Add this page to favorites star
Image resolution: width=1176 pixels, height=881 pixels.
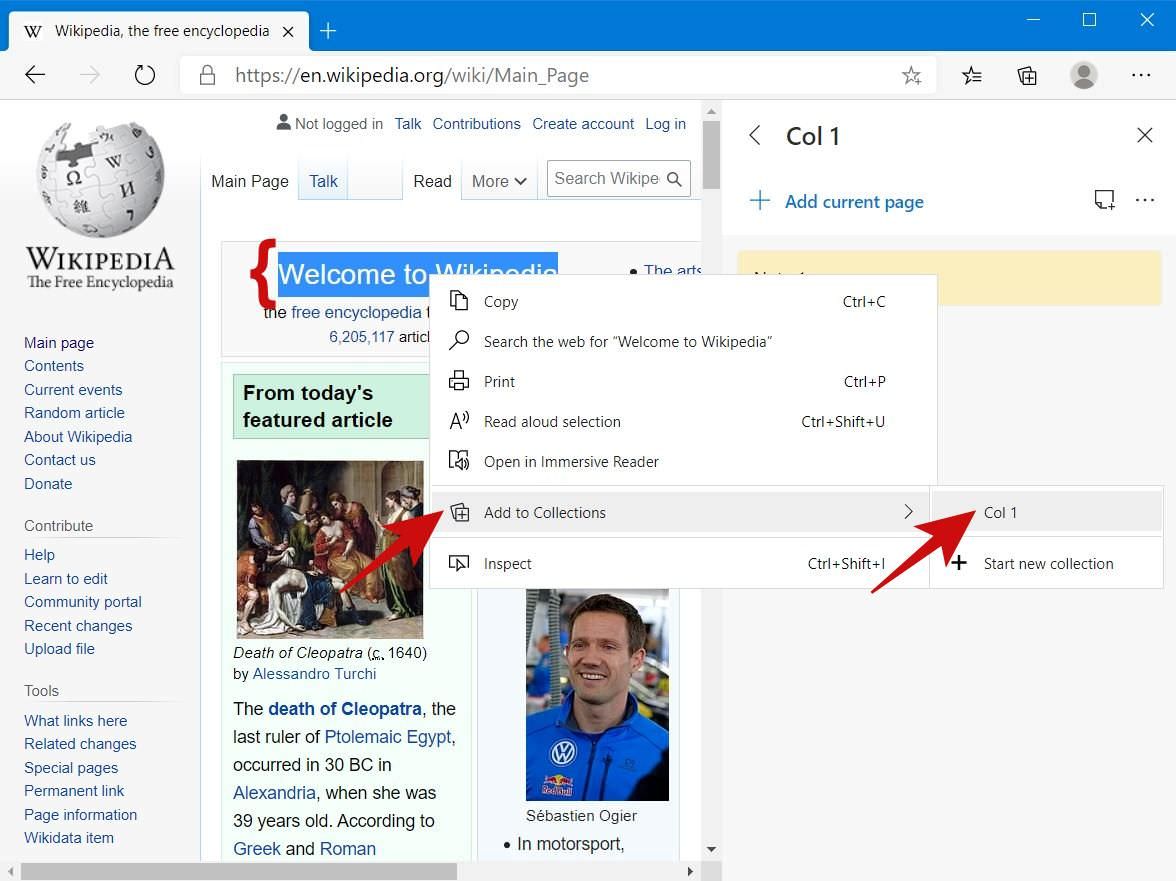click(911, 75)
